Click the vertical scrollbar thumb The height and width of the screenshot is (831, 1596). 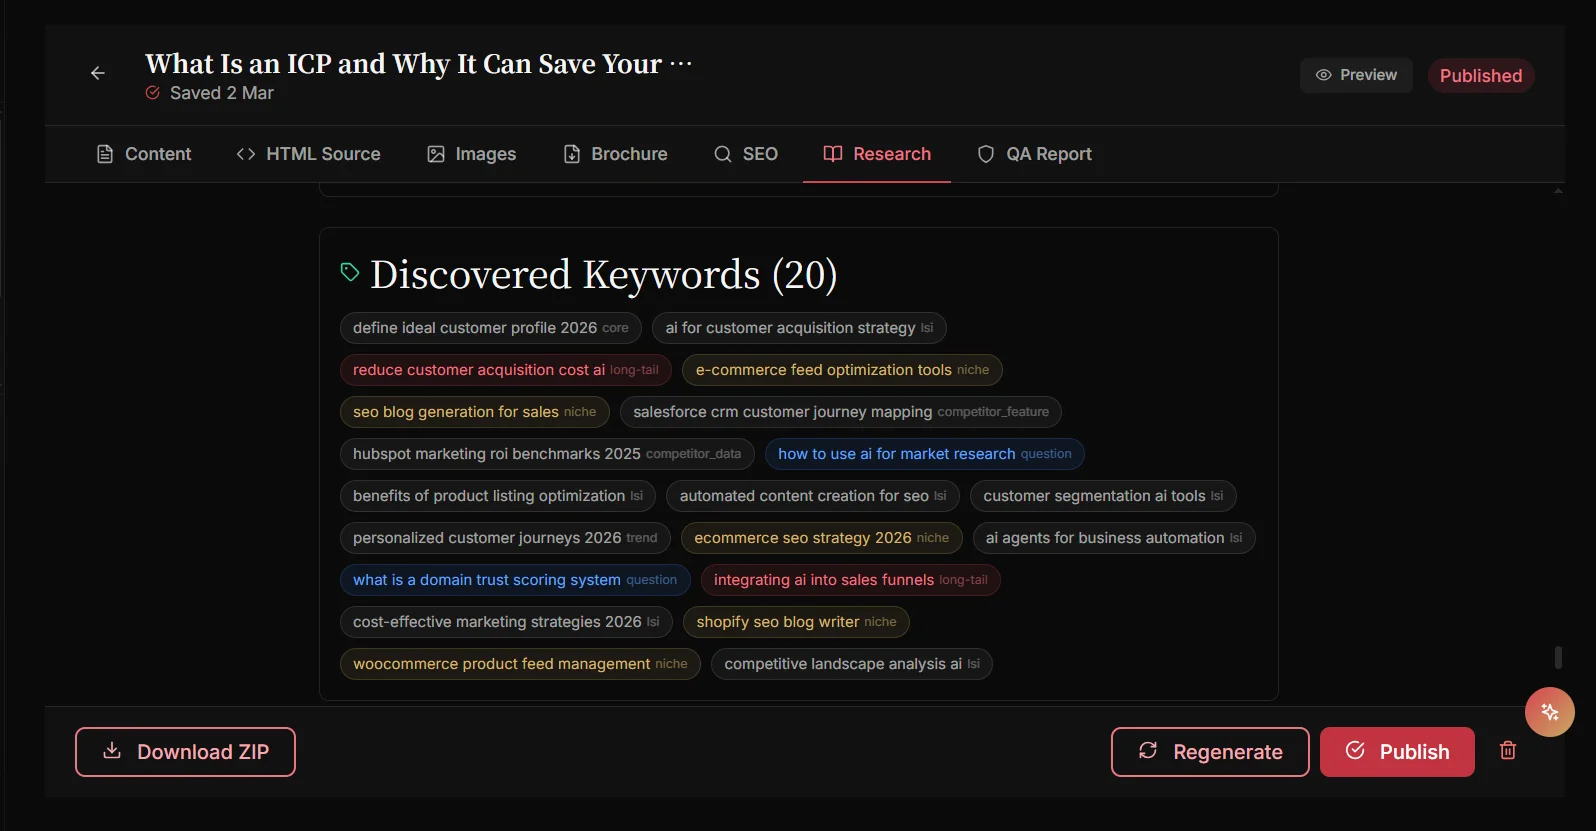(x=1558, y=657)
